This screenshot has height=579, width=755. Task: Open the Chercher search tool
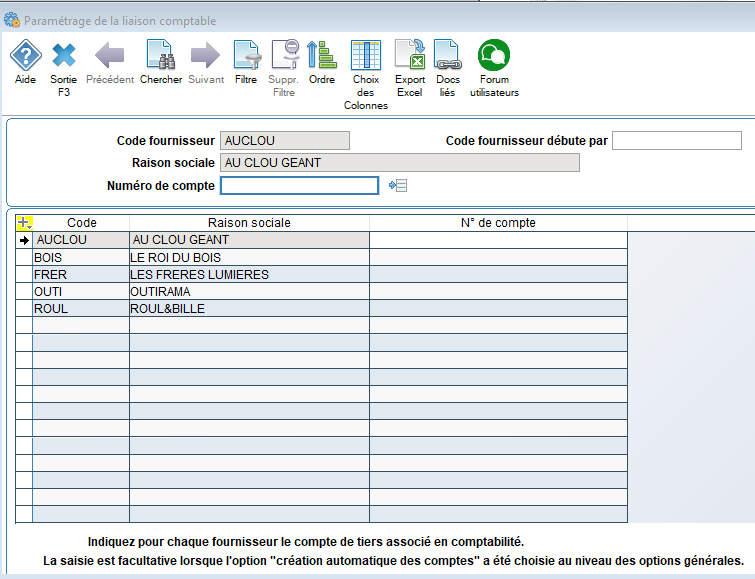(161, 55)
